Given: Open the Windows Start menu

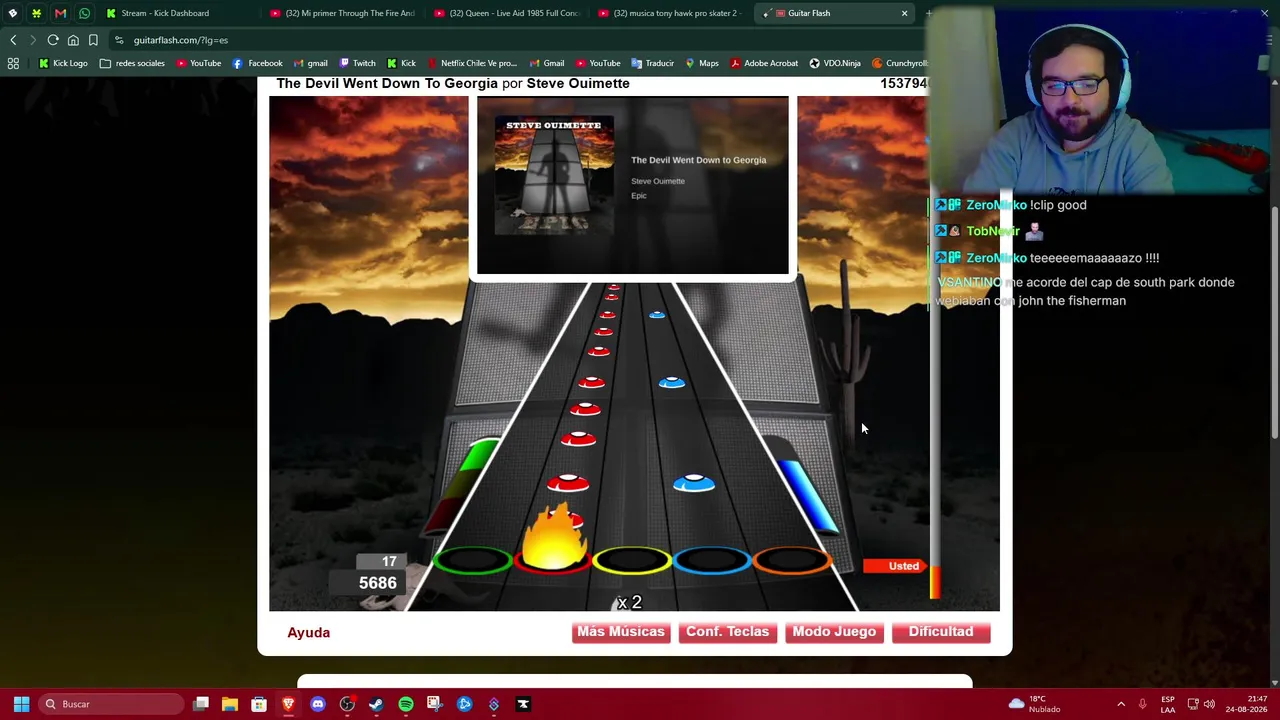Looking at the screenshot, I should coord(21,704).
